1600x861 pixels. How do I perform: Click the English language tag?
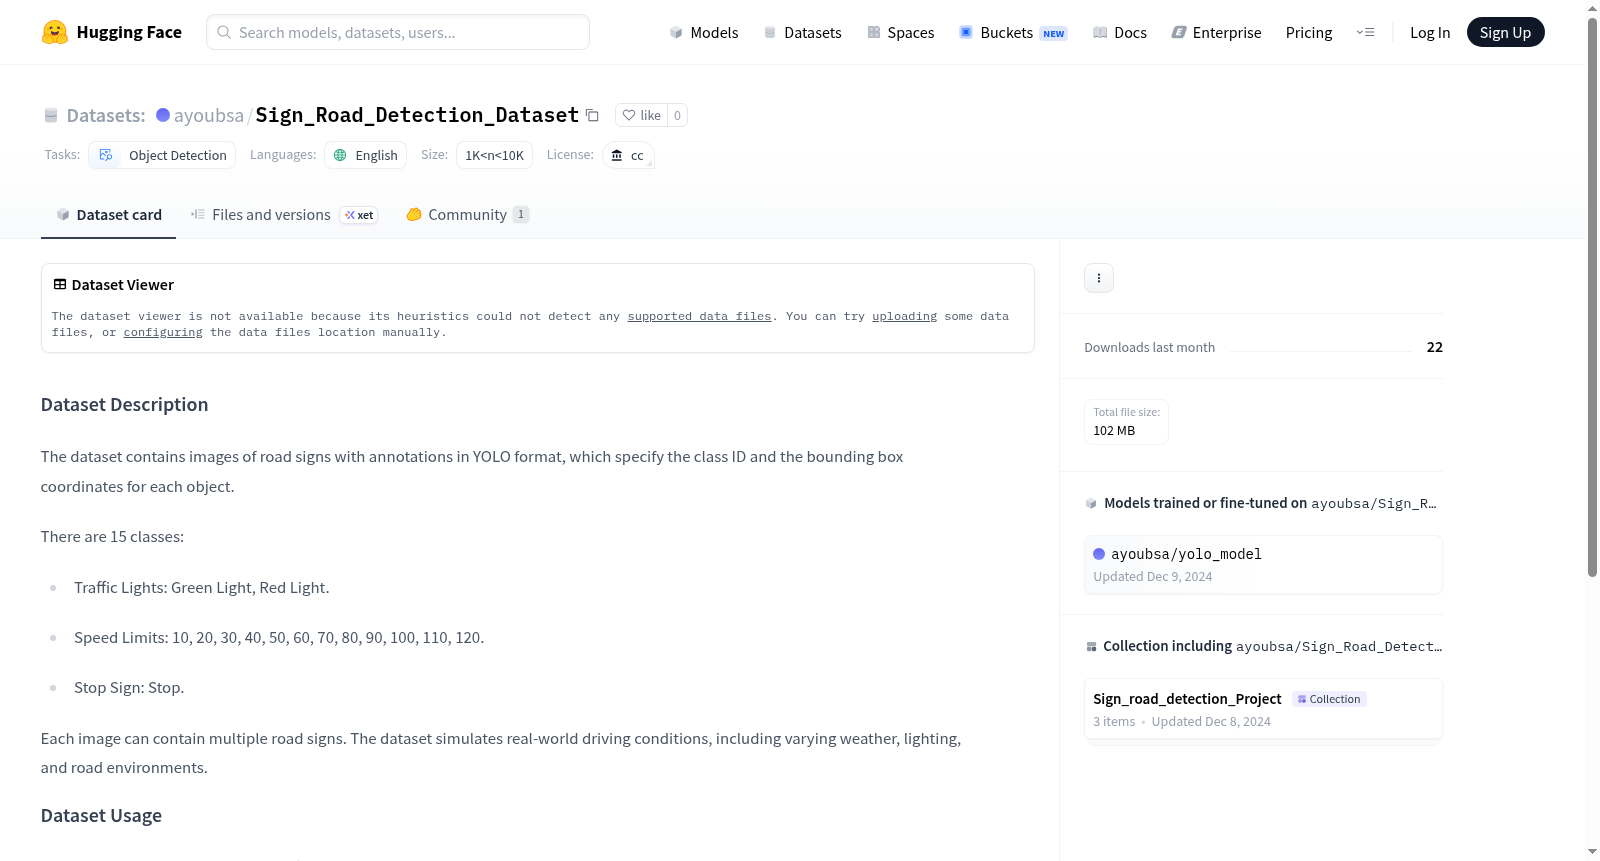[x=365, y=155]
